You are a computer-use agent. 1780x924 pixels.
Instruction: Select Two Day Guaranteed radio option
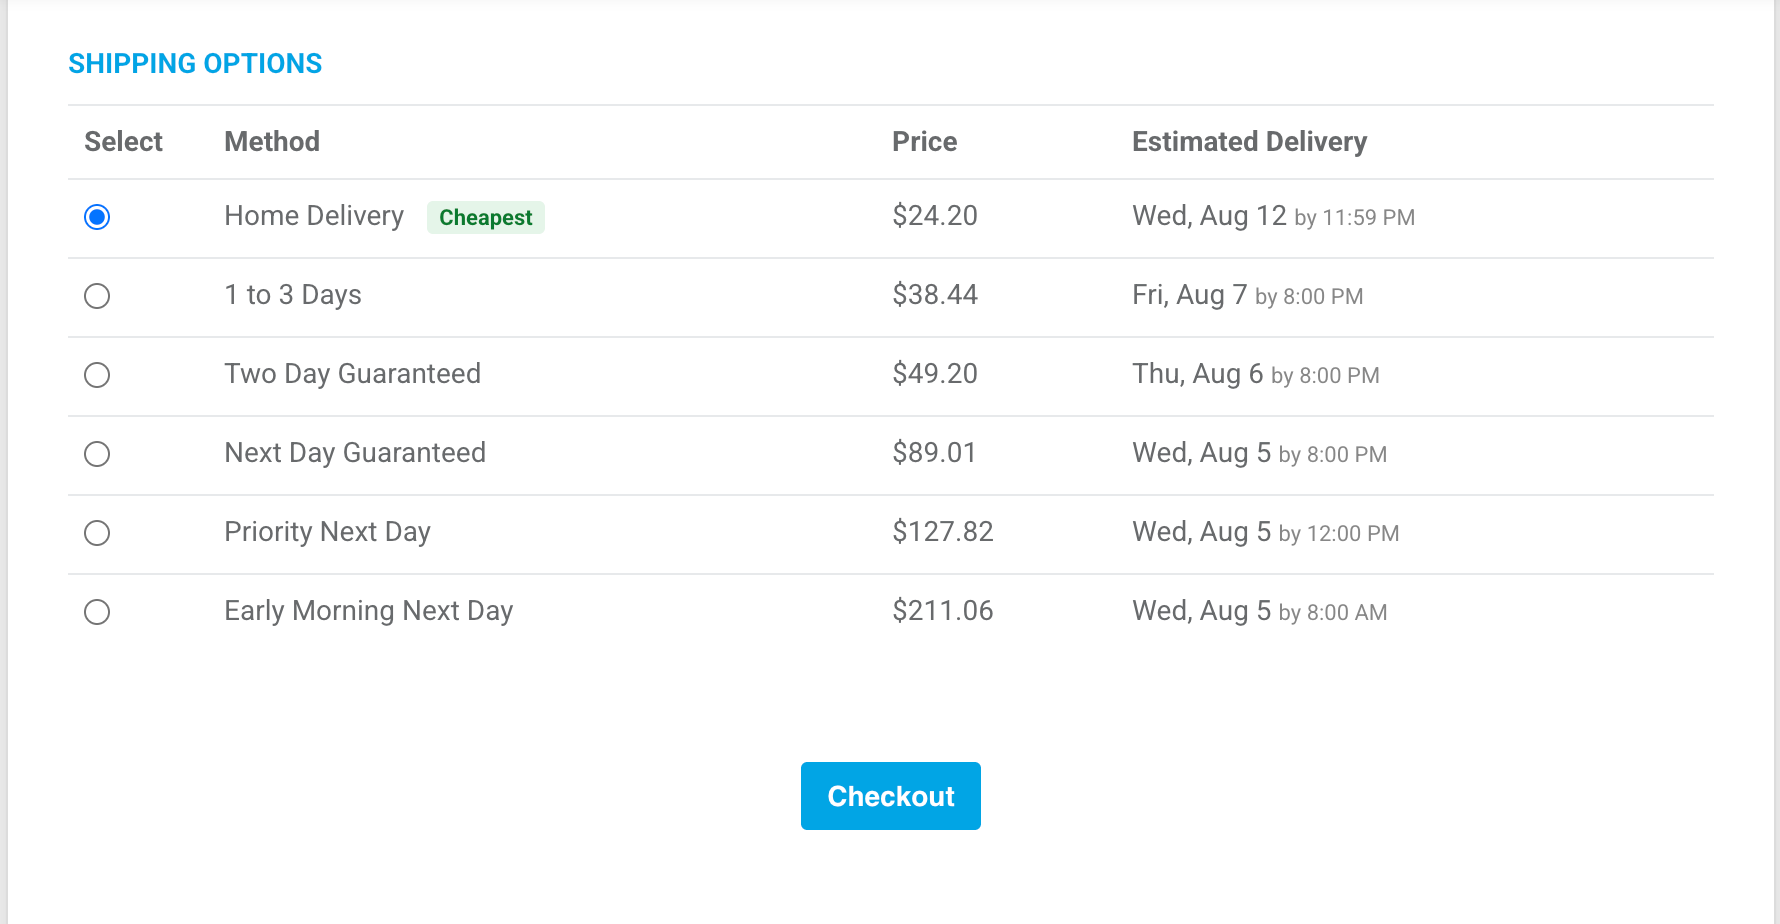(x=97, y=375)
